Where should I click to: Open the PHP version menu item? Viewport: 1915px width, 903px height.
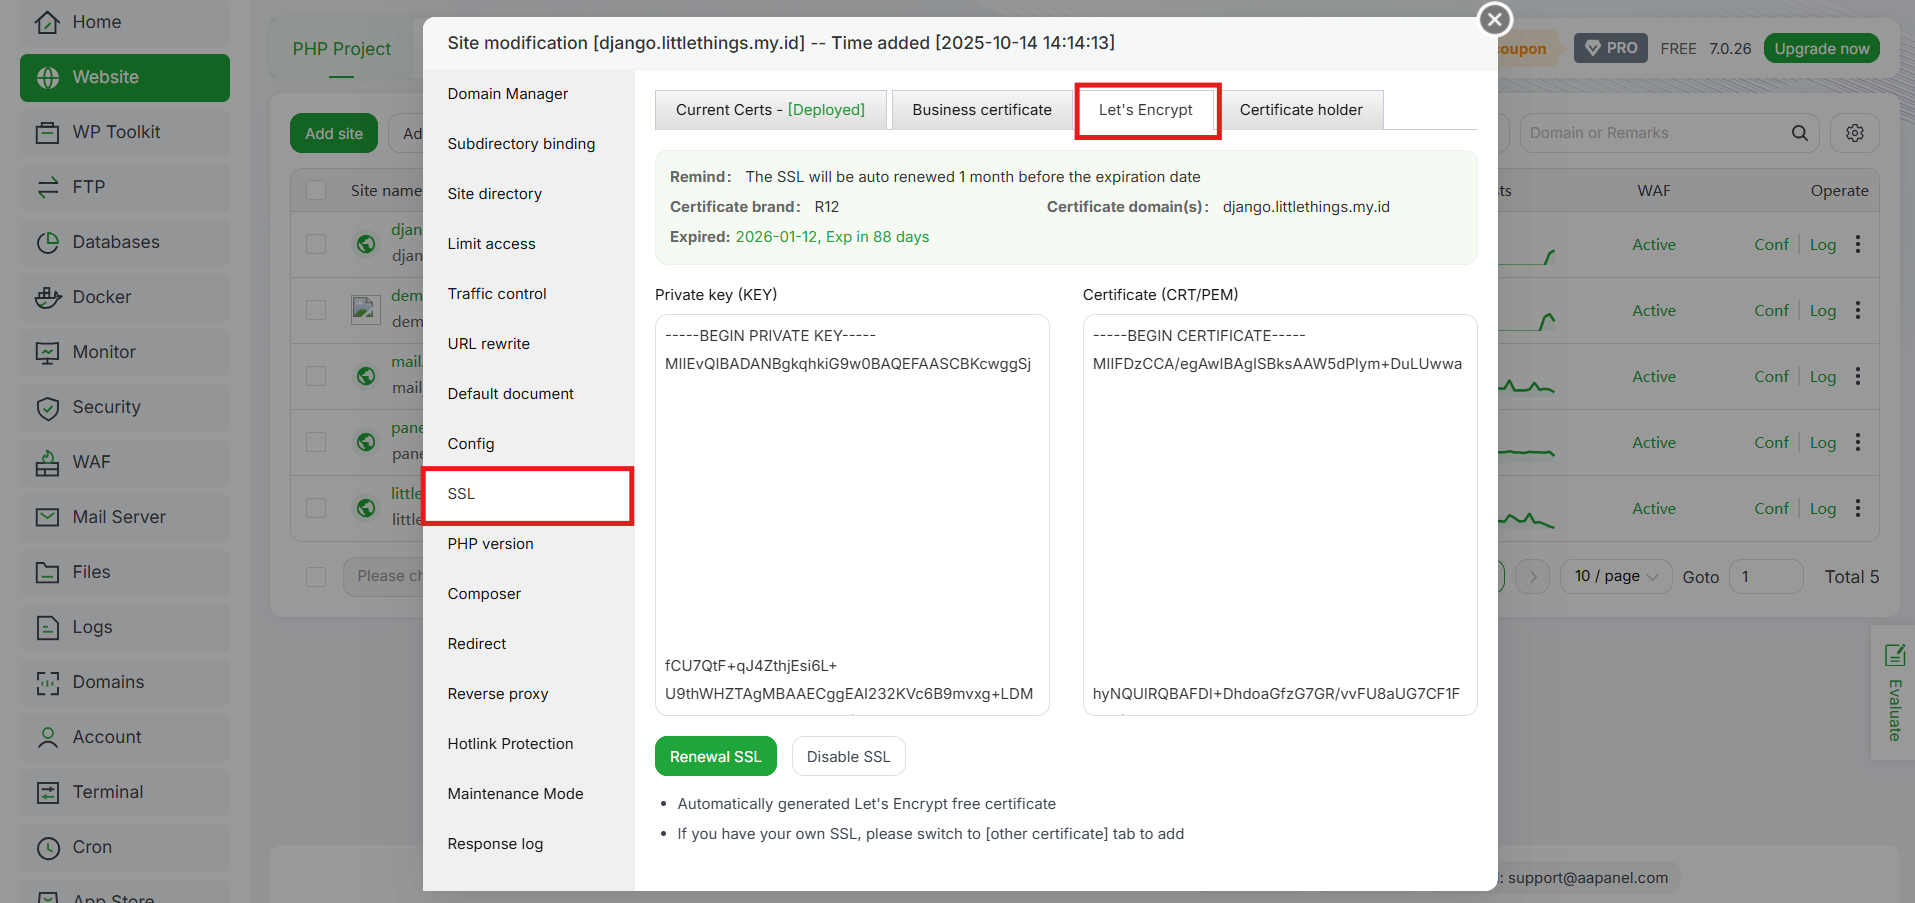coord(528,544)
